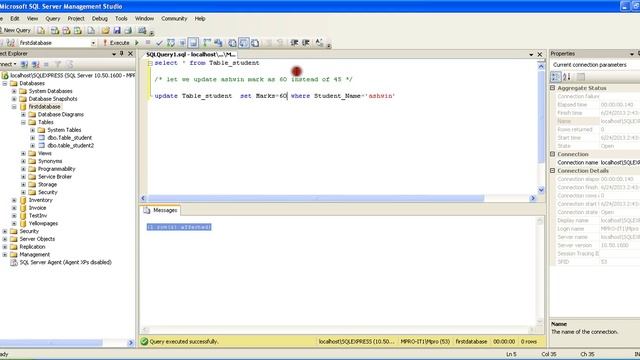Collapse the Connection Details section
The height and width of the screenshot is (360, 640).
[553, 171]
